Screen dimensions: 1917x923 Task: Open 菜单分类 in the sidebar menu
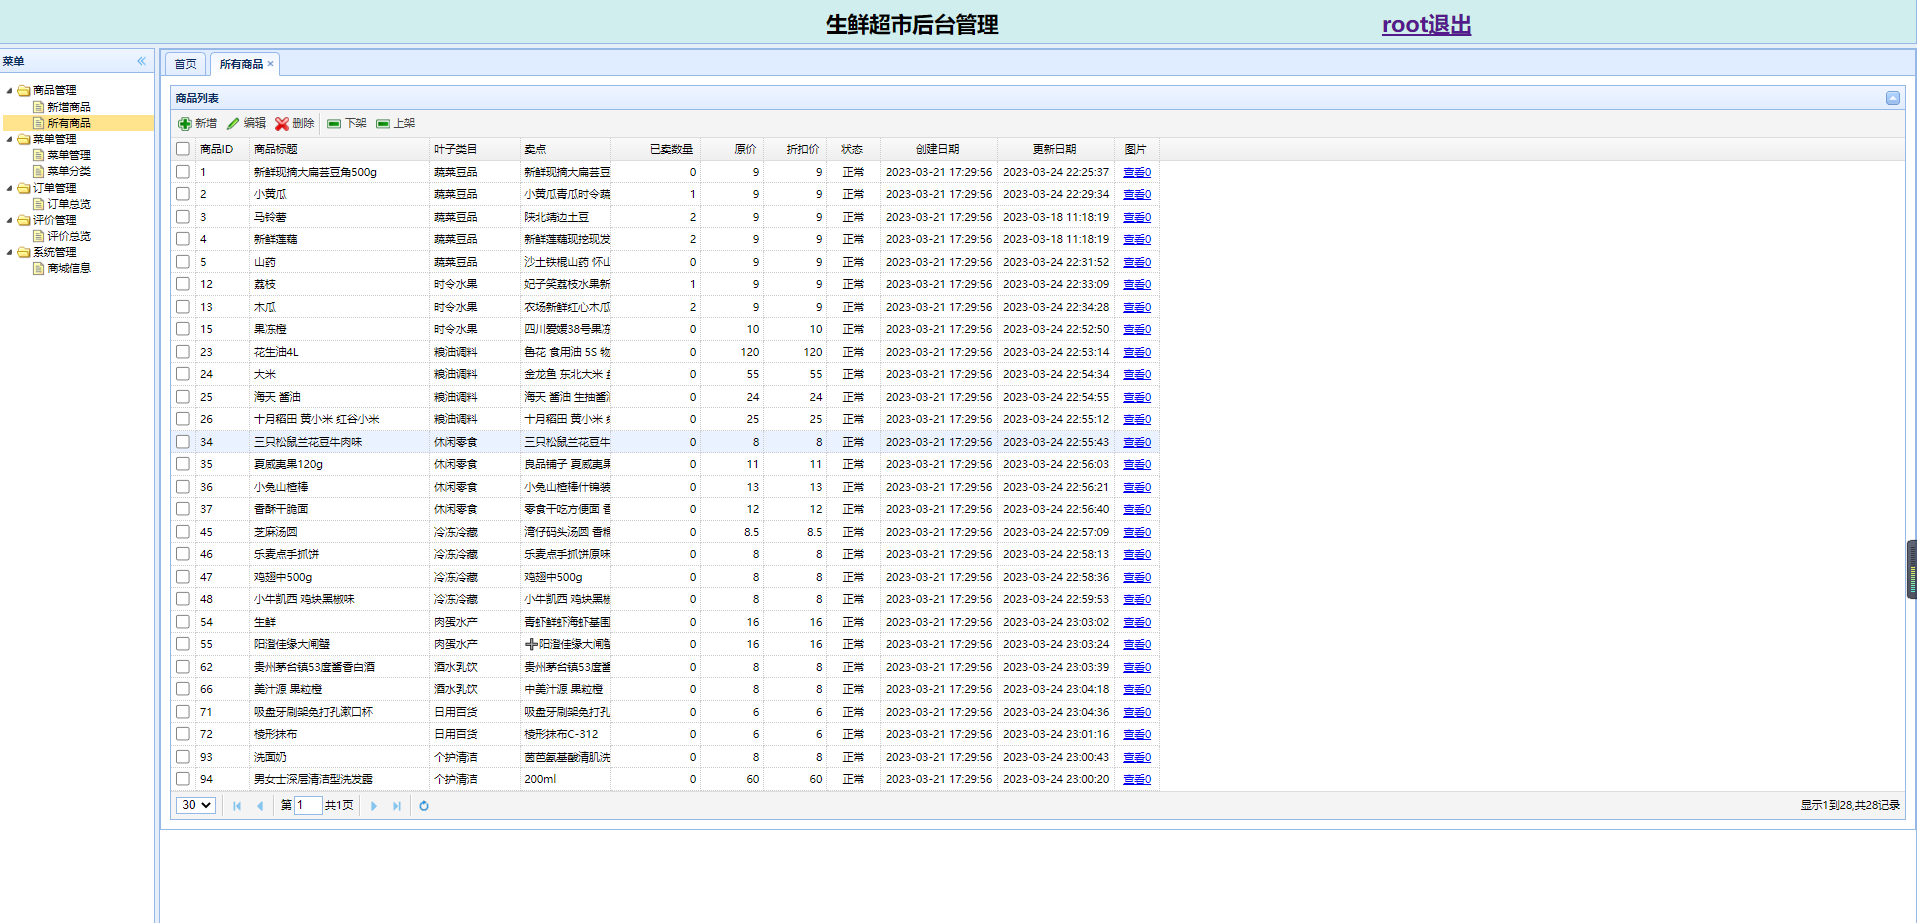pyautogui.click(x=69, y=171)
